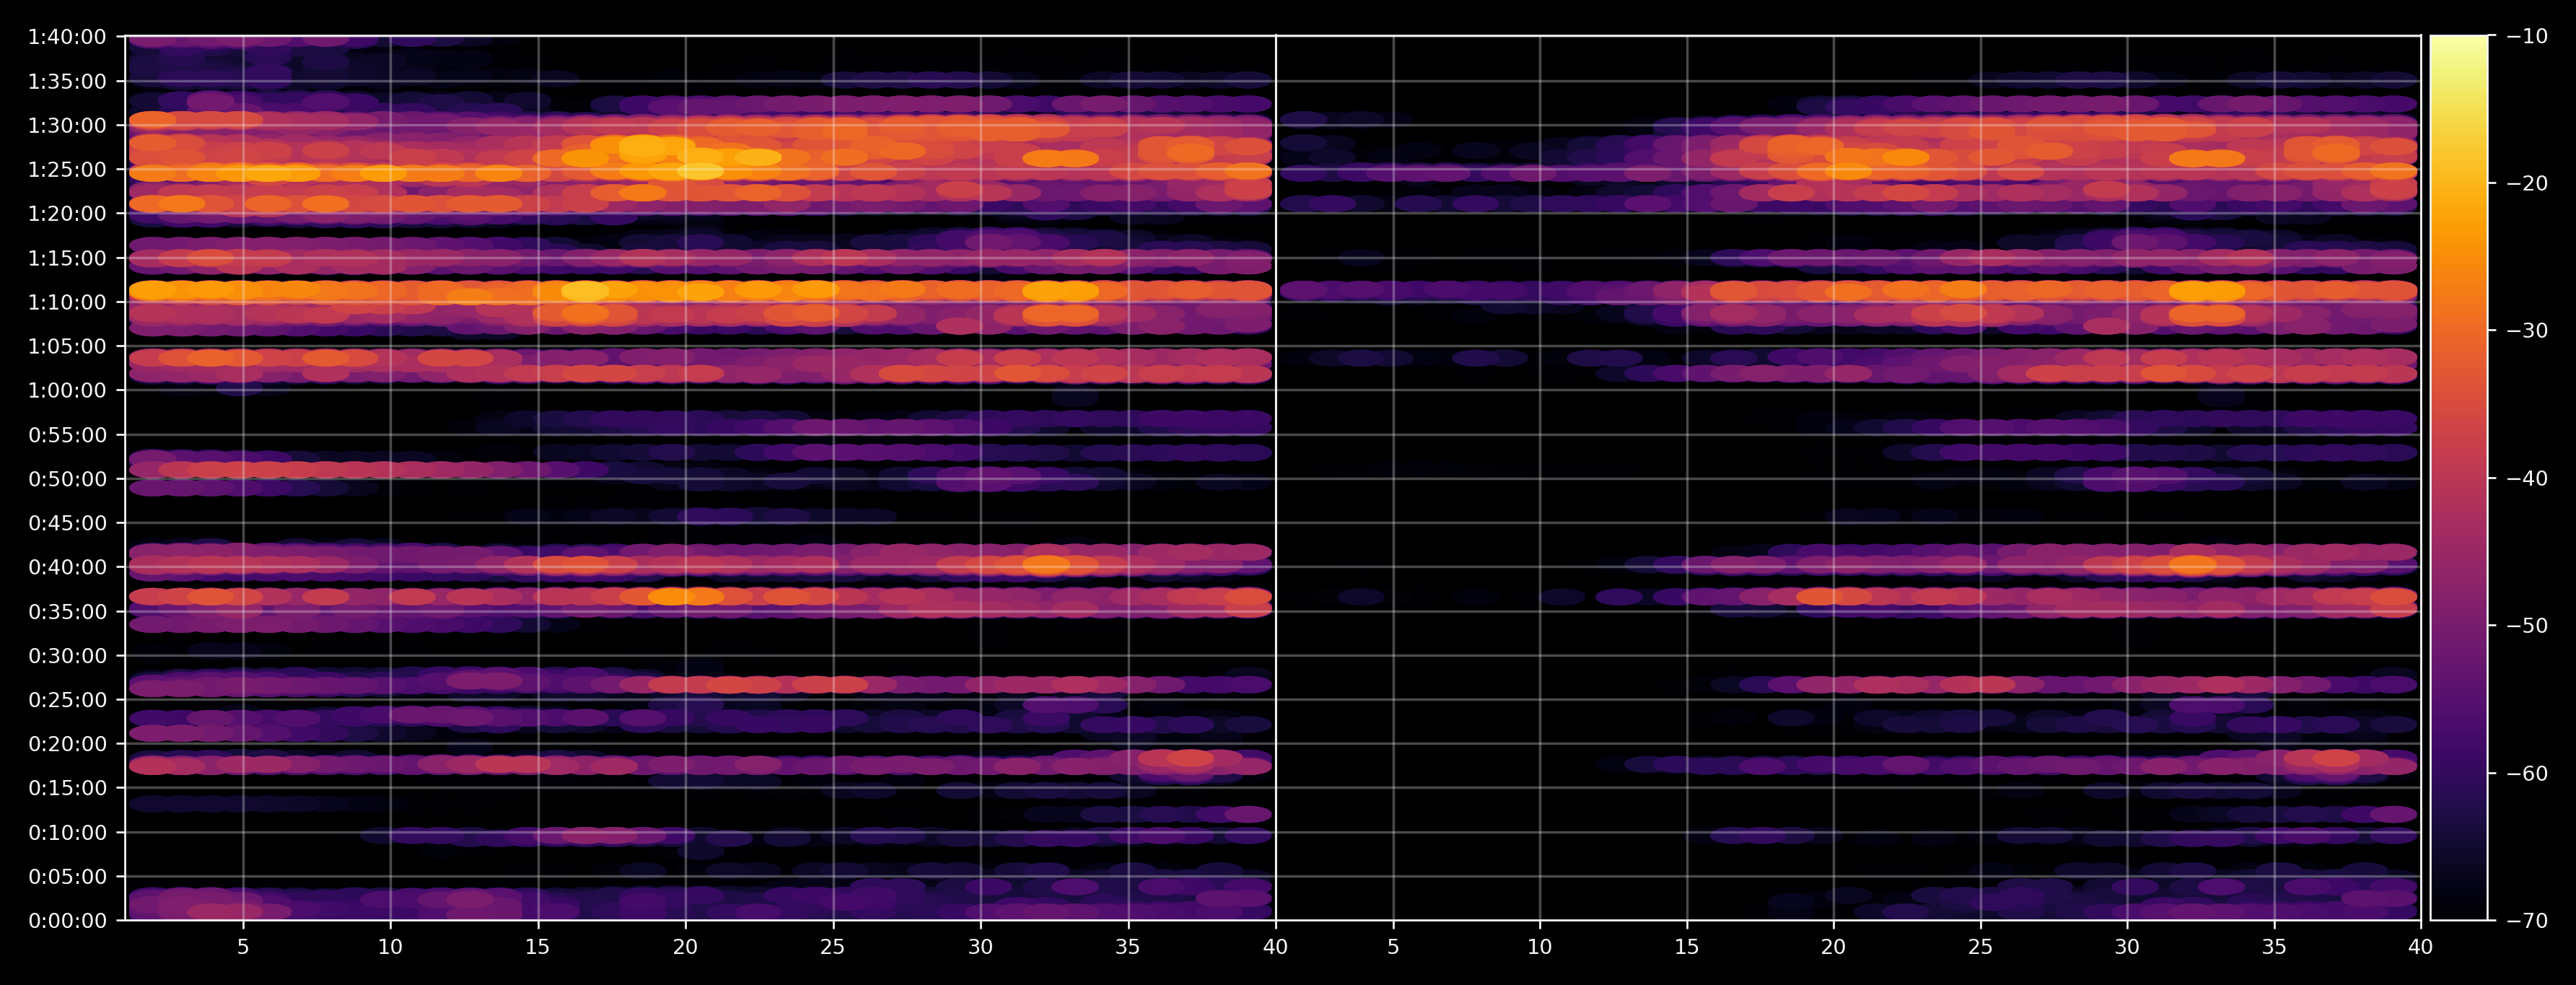Viewport: 2576px width, 985px height.
Task: Click the −70 colorbar tick label
Action: tap(2528, 920)
